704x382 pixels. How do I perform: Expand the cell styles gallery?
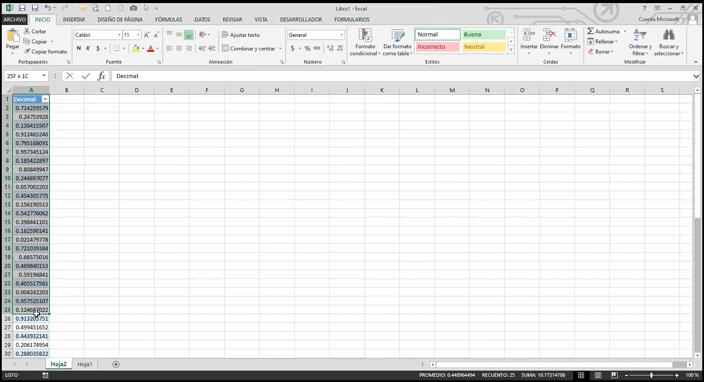pyautogui.click(x=511, y=50)
